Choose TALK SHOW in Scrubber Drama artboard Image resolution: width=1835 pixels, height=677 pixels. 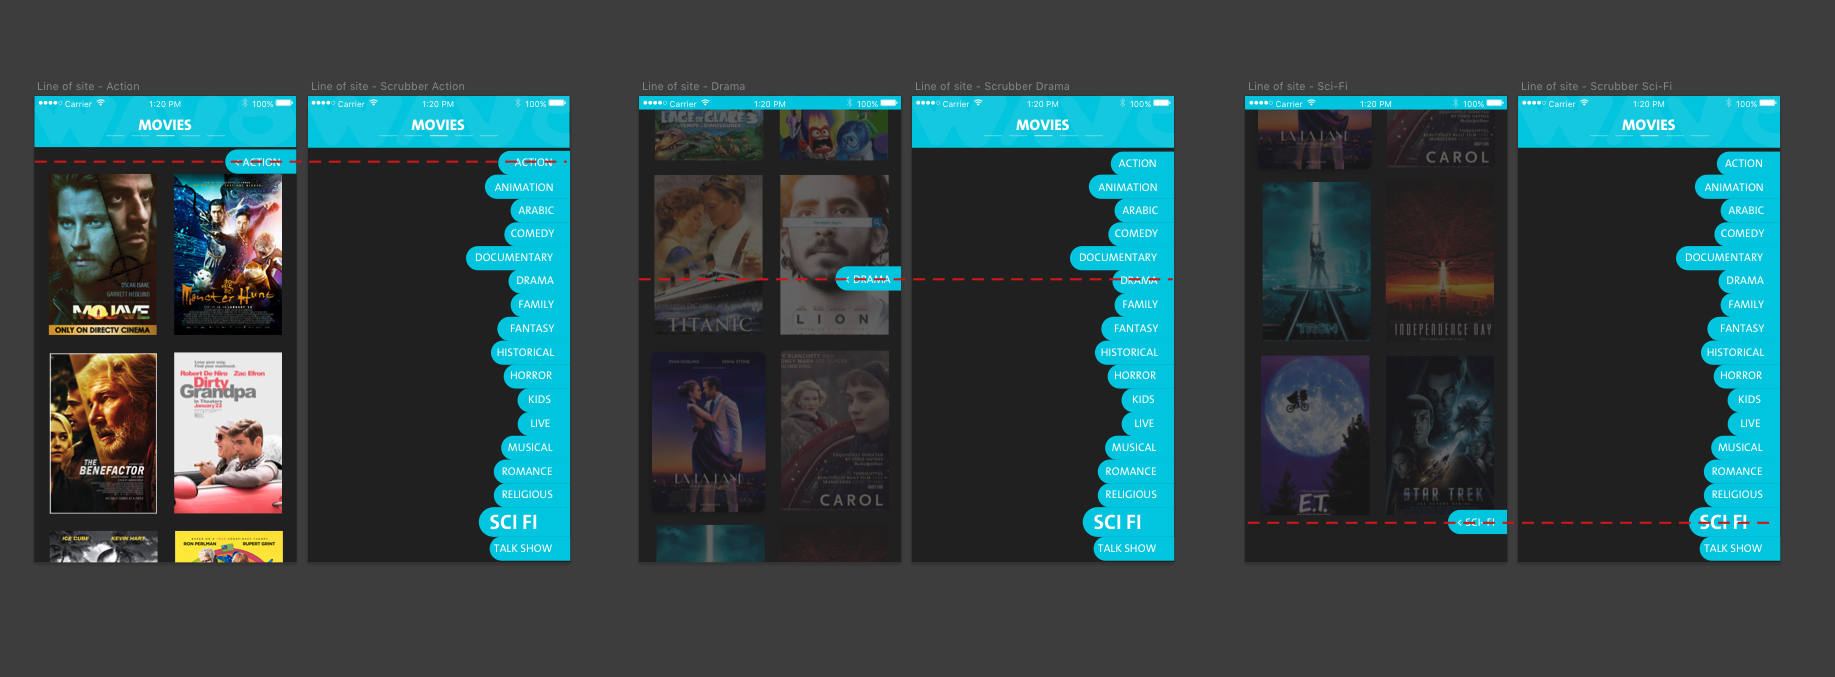1132,548
